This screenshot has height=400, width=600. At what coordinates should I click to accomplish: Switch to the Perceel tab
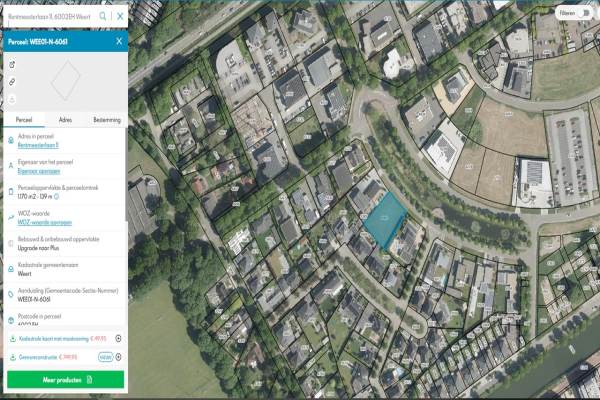[x=25, y=119]
